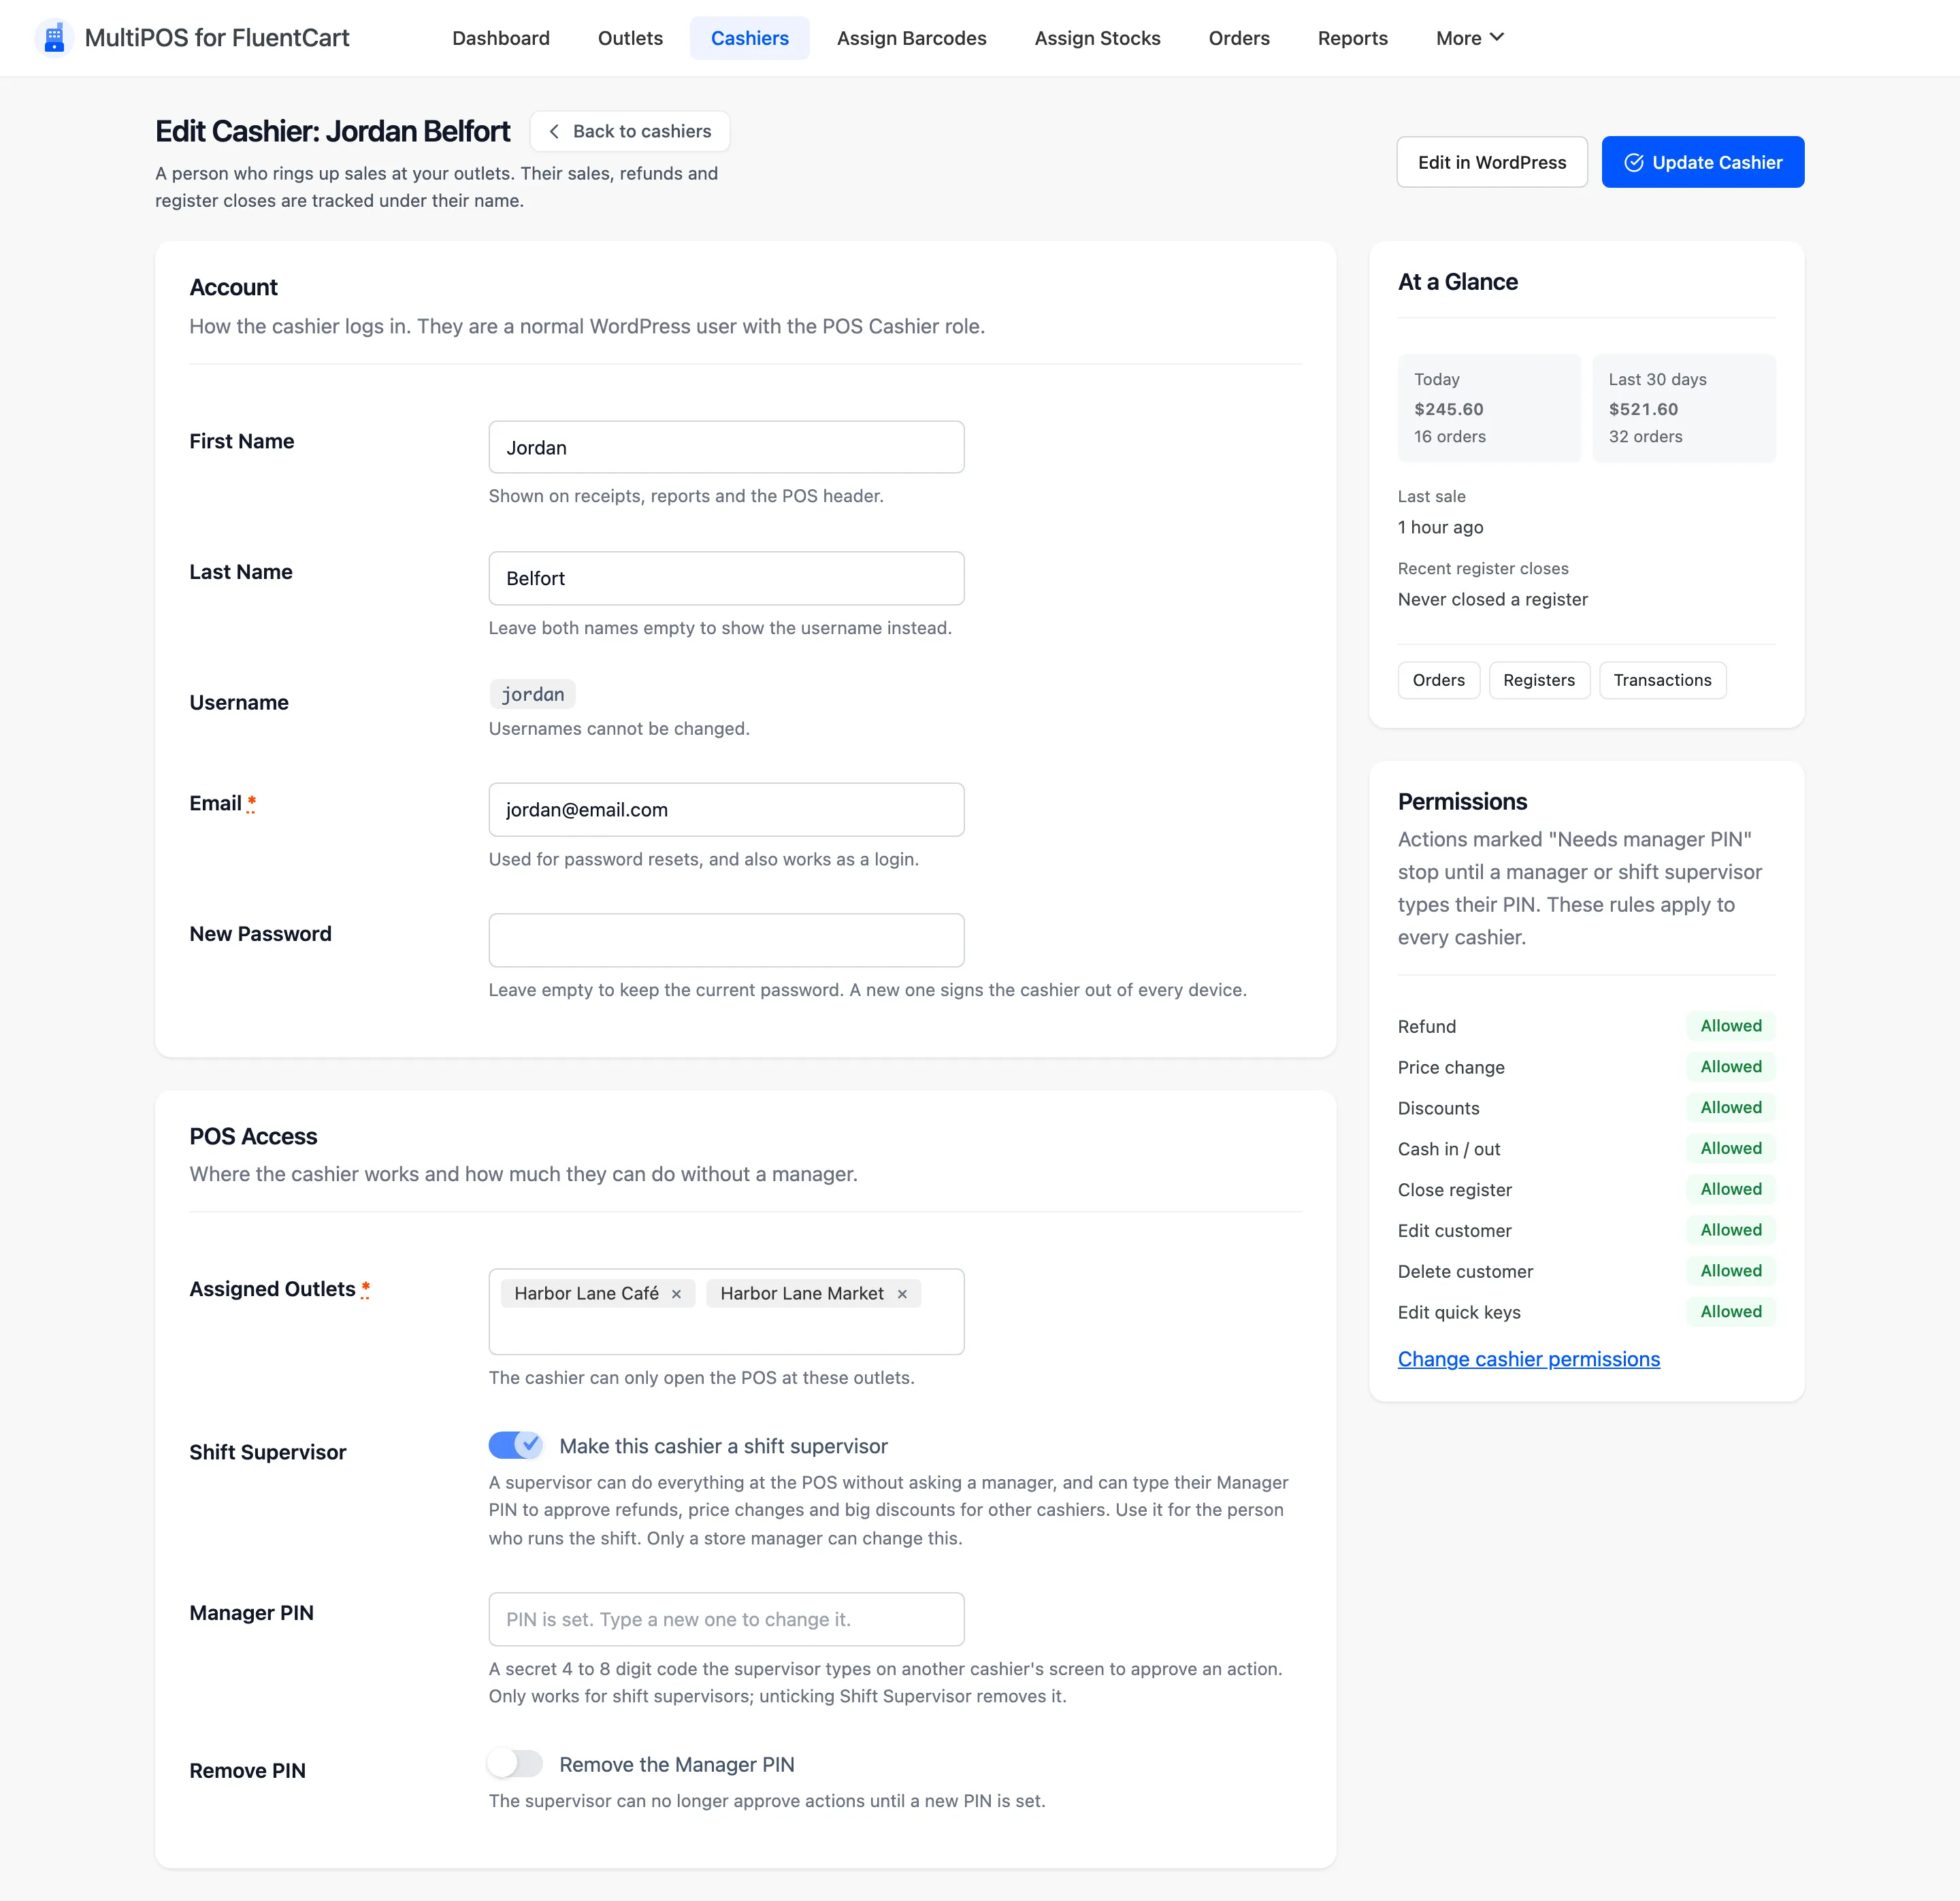Click Edit in WordPress button
The image size is (1960, 1901).
pyautogui.click(x=1492, y=162)
